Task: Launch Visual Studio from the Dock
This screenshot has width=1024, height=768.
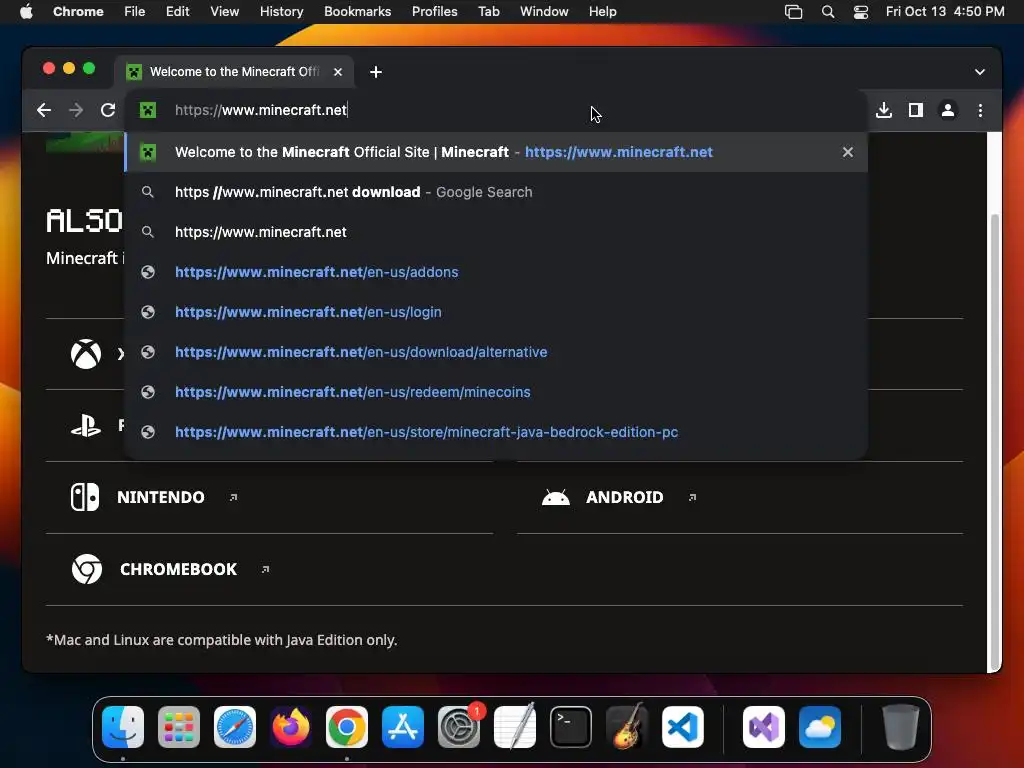Action: [763, 727]
